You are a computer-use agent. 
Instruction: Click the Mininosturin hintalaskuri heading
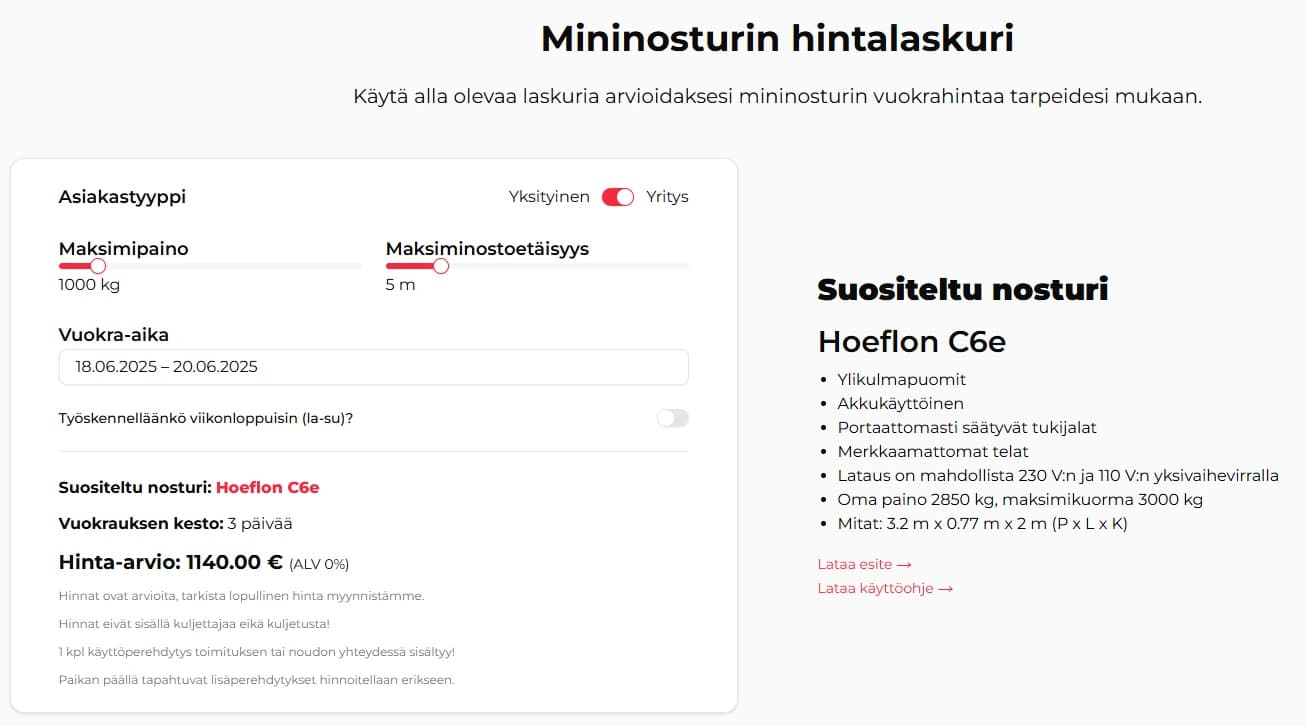point(777,39)
